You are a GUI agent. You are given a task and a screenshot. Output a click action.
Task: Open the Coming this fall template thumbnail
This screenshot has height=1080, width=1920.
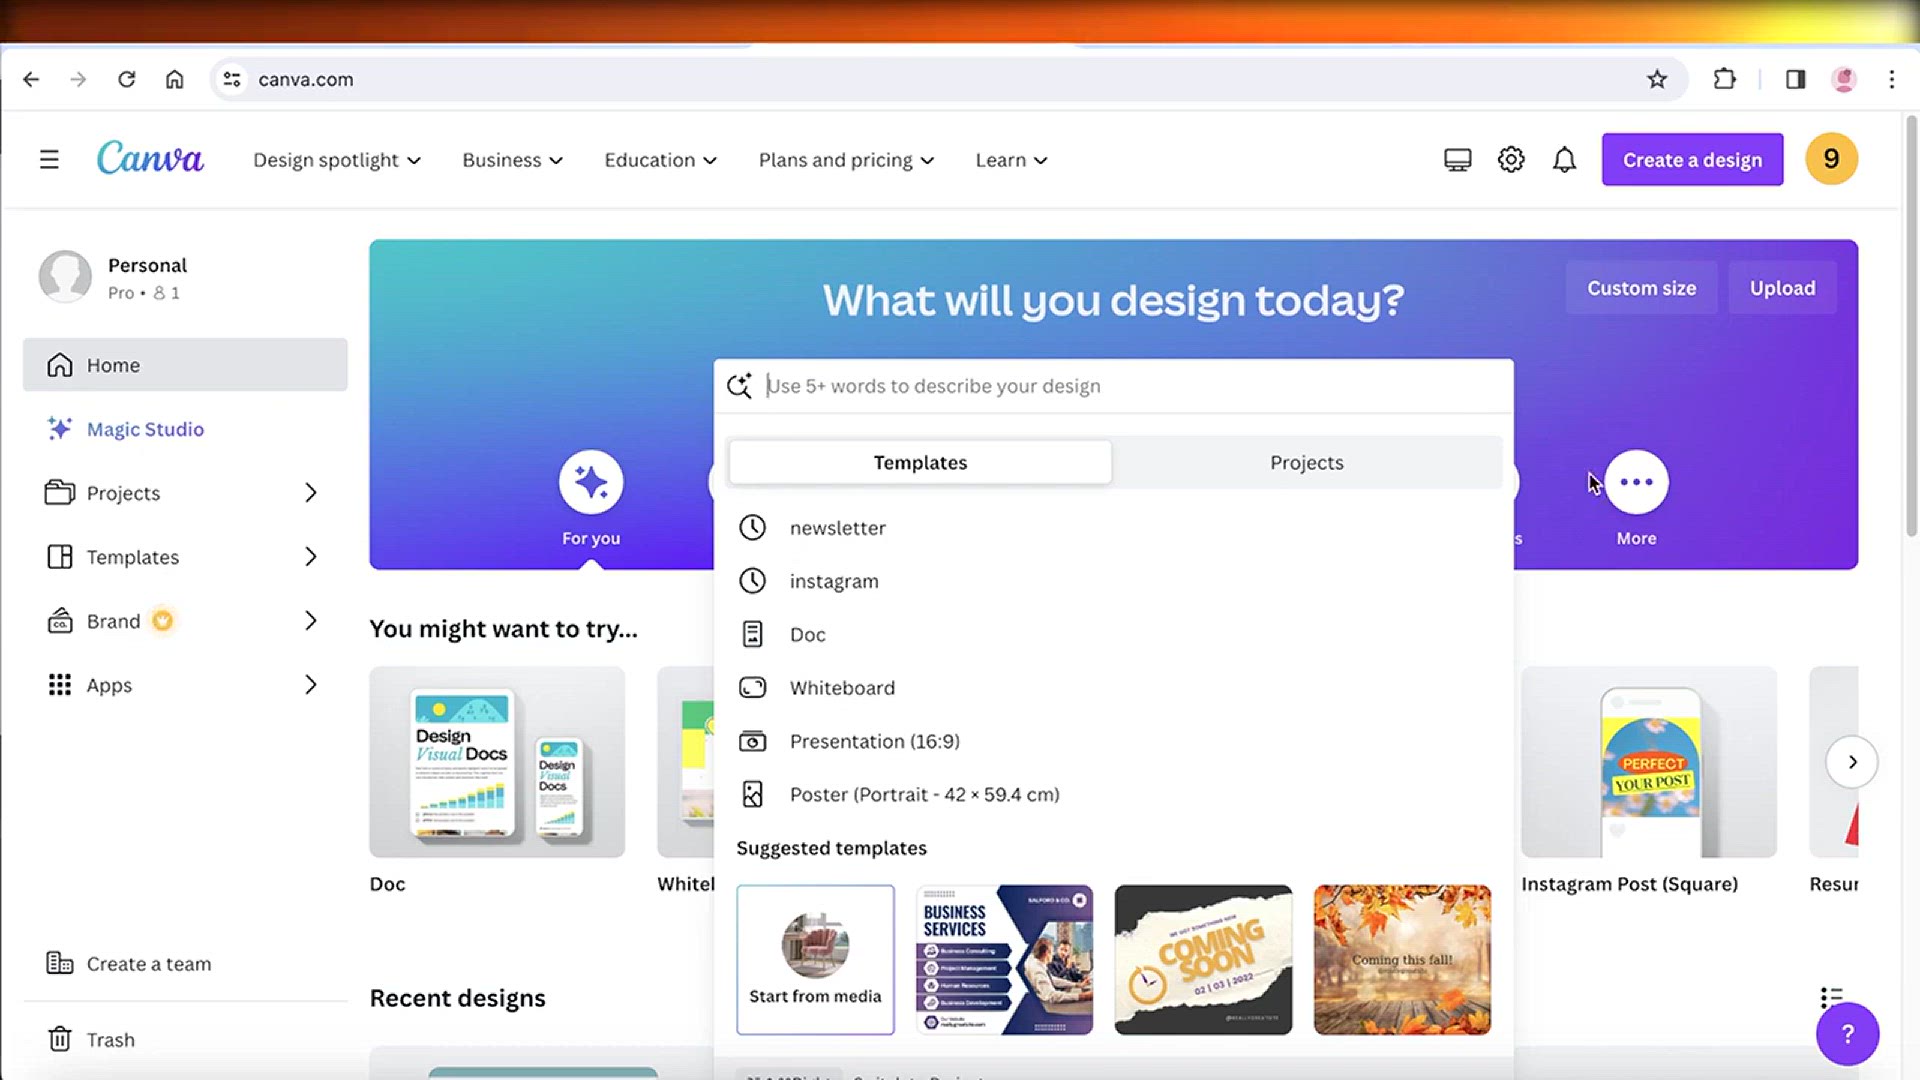[x=1402, y=959]
